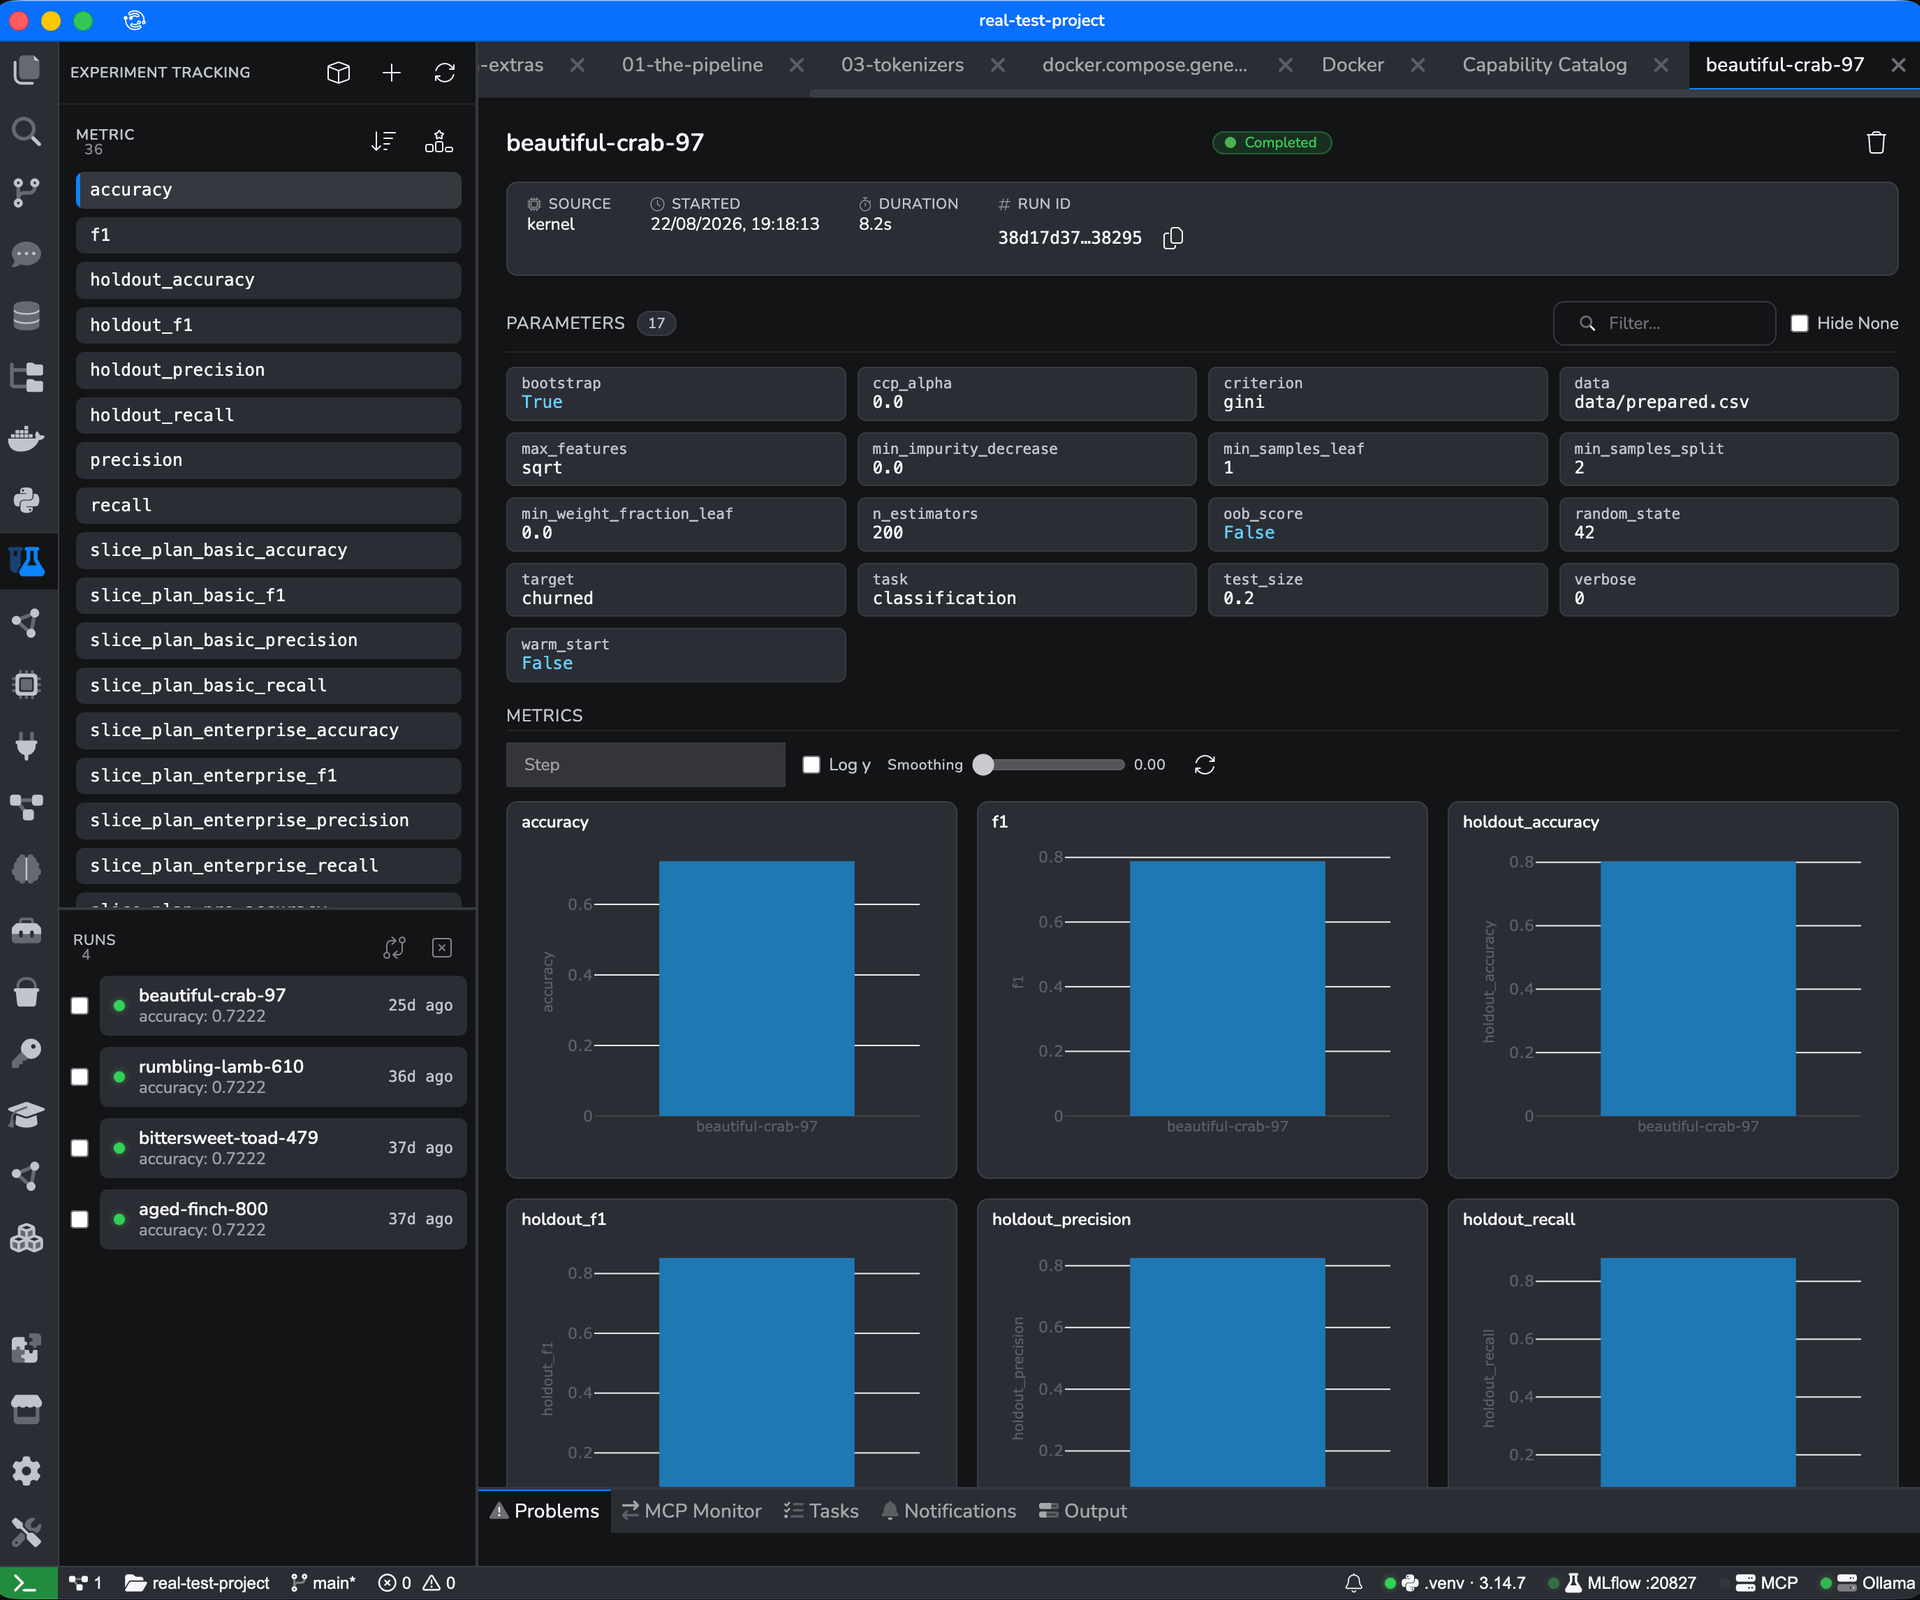The image size is (1920, 1600).
Task: Select the f1 metric in list
Action: click(x=268, y=235)
